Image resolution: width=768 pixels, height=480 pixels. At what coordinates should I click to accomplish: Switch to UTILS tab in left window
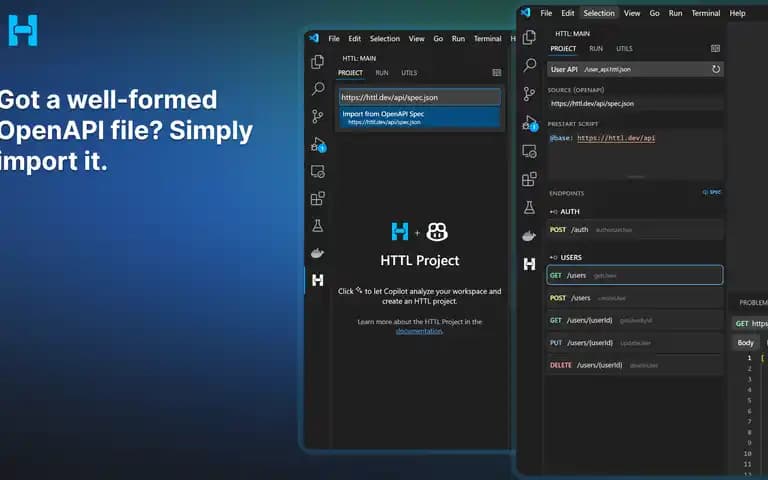tap(409, 72)
